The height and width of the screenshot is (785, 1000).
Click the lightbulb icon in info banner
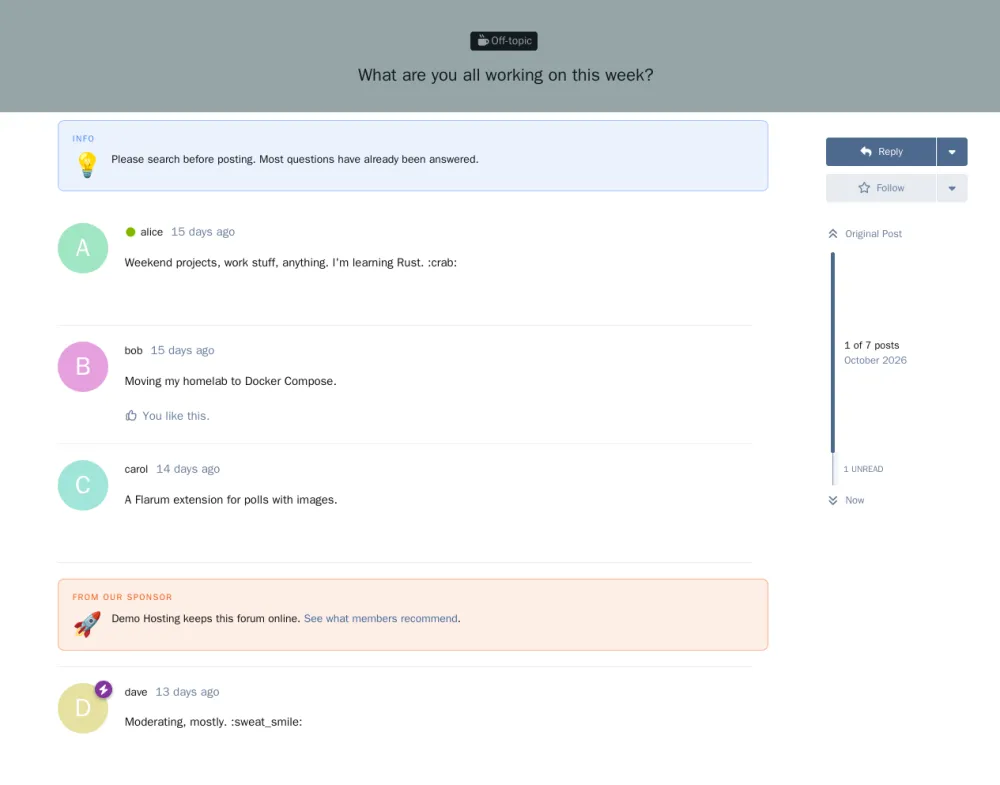pyautogui.click(x=87, y=165)
